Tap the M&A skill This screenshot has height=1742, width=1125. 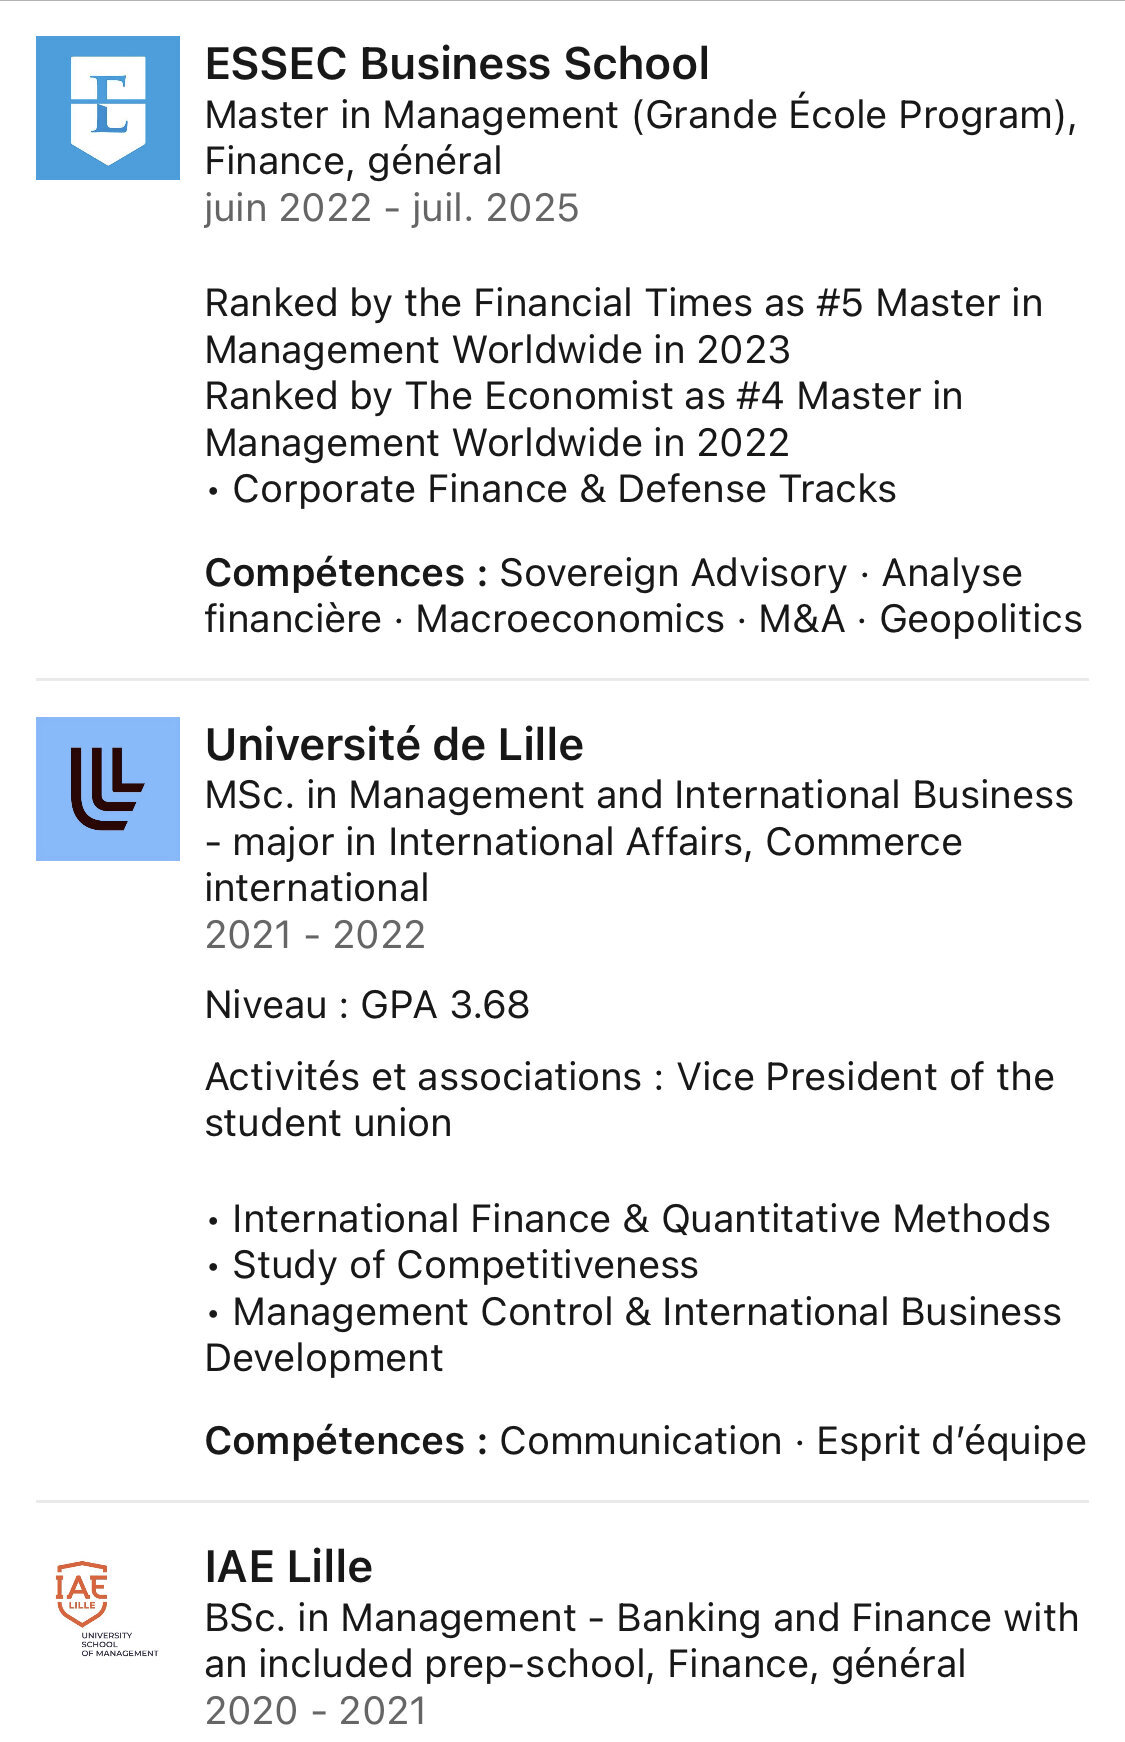tap(802, 619)
